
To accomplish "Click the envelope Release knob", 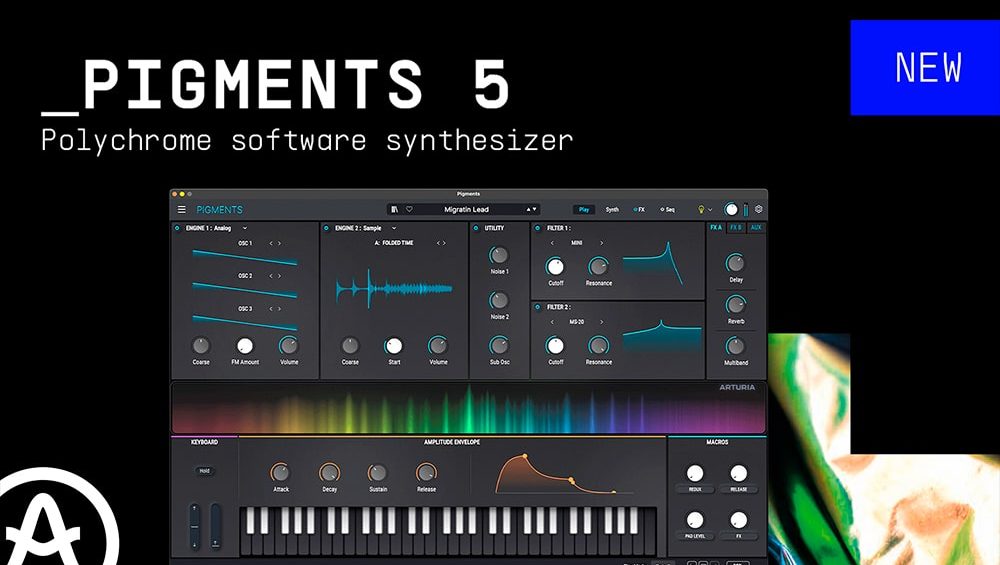I will click(426, 473).
